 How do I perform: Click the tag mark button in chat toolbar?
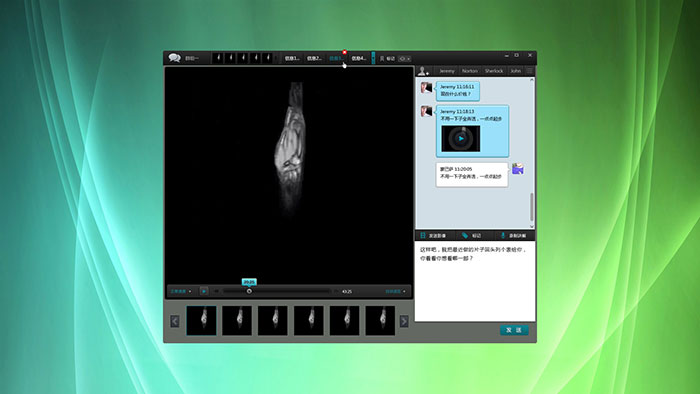coord(471,236)
